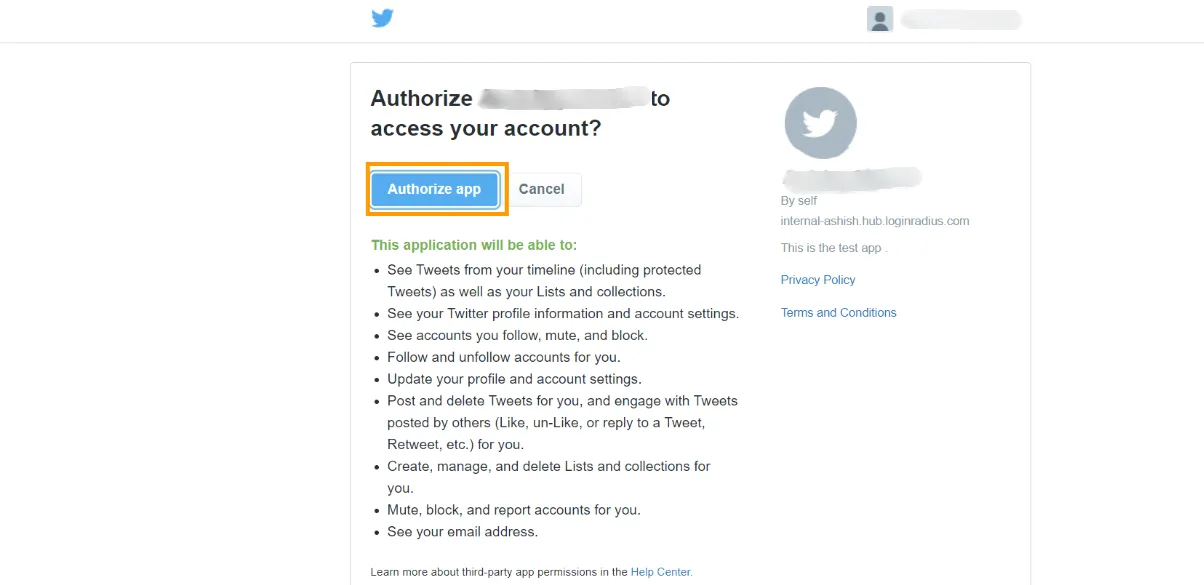1204x585 pixels.
Task: Visit the Help Center link
Action: 660,571
